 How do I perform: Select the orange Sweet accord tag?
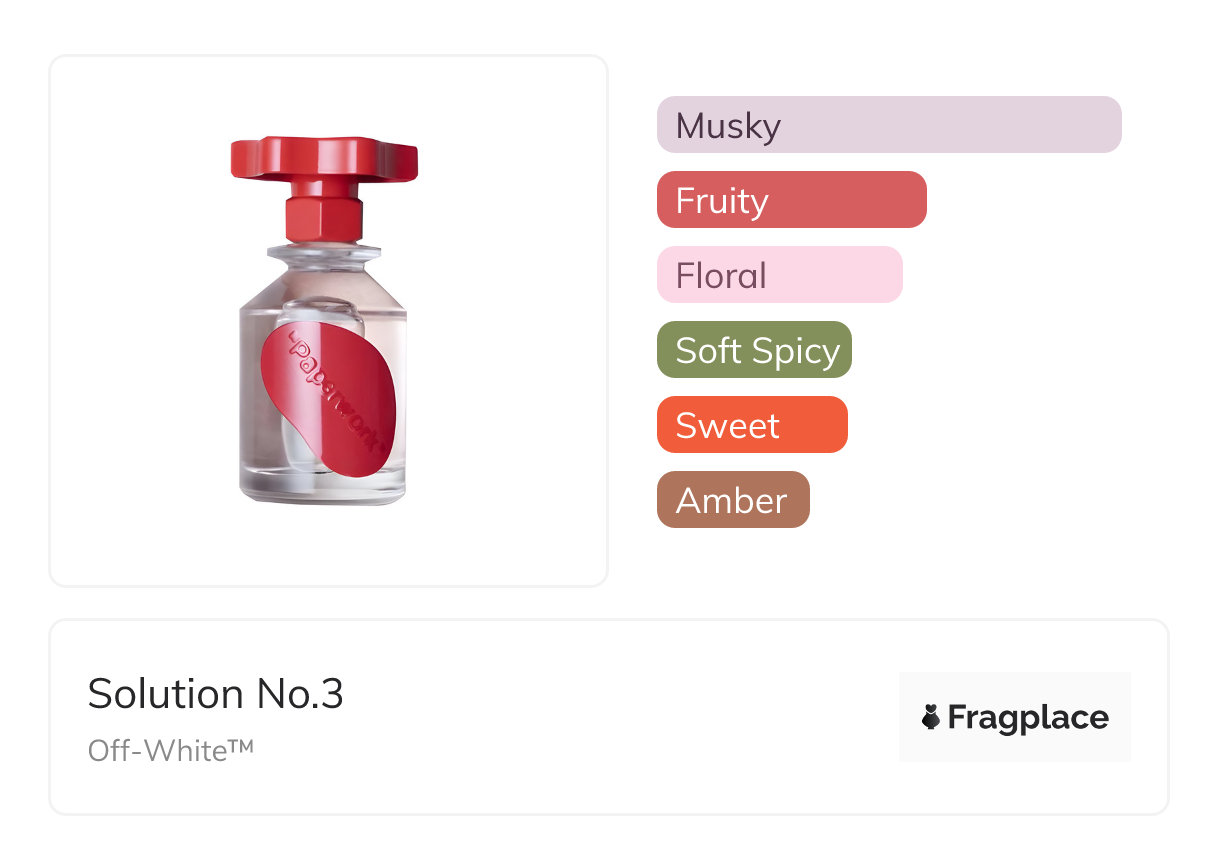tap(752, 425)
